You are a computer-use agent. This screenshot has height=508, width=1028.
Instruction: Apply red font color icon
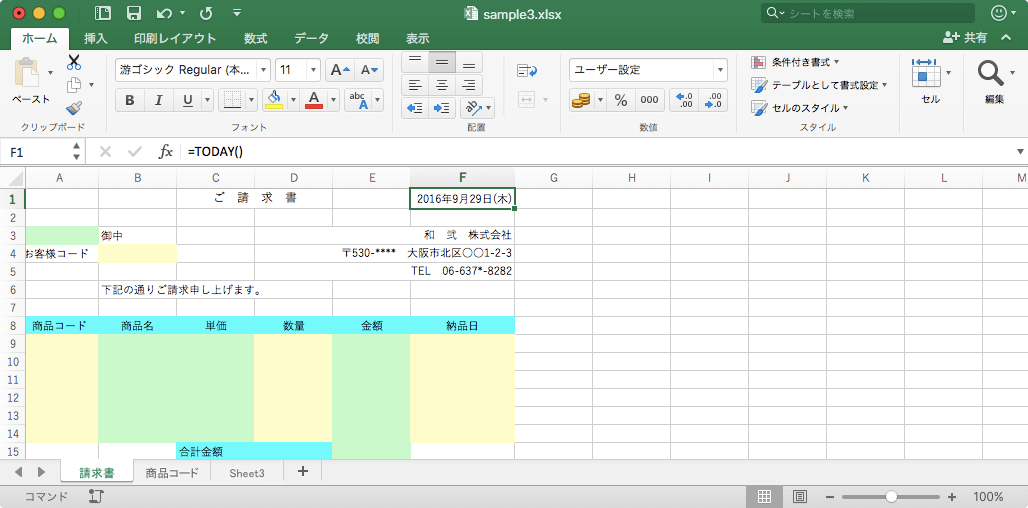(314, 100)
